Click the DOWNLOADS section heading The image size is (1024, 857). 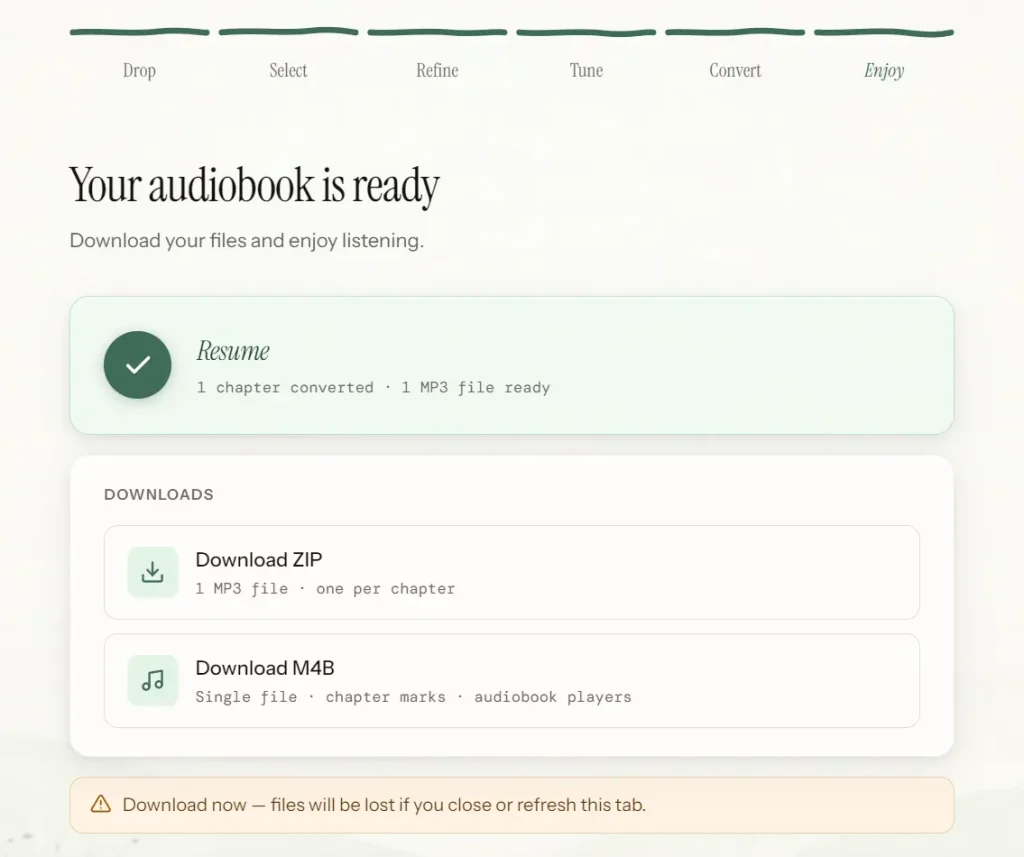pyautogui.click(x=159, y=494)
